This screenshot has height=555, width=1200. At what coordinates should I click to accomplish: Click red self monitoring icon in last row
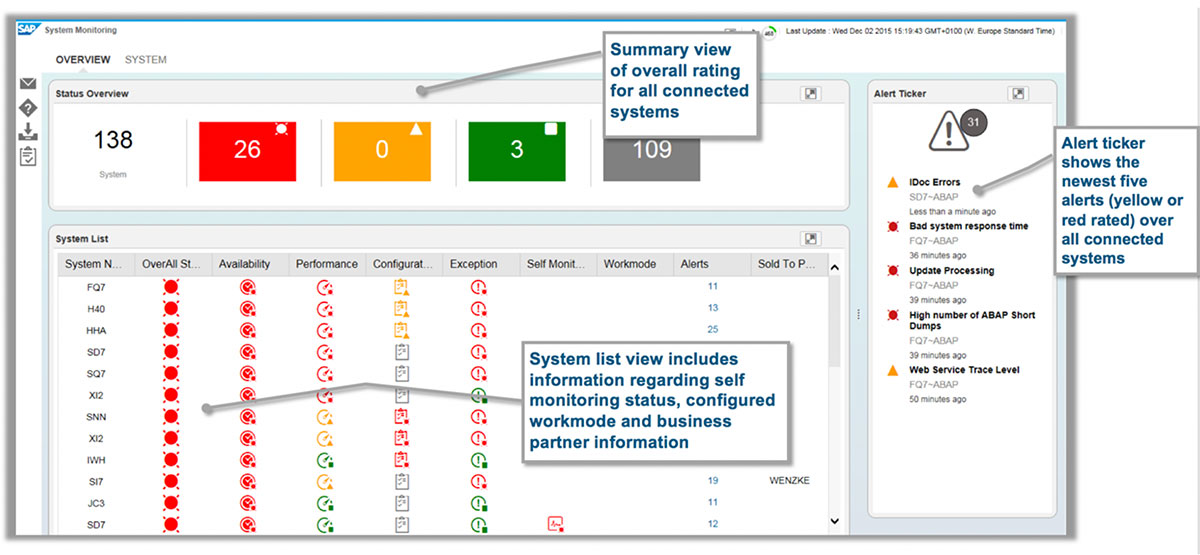tap(555, 524)
